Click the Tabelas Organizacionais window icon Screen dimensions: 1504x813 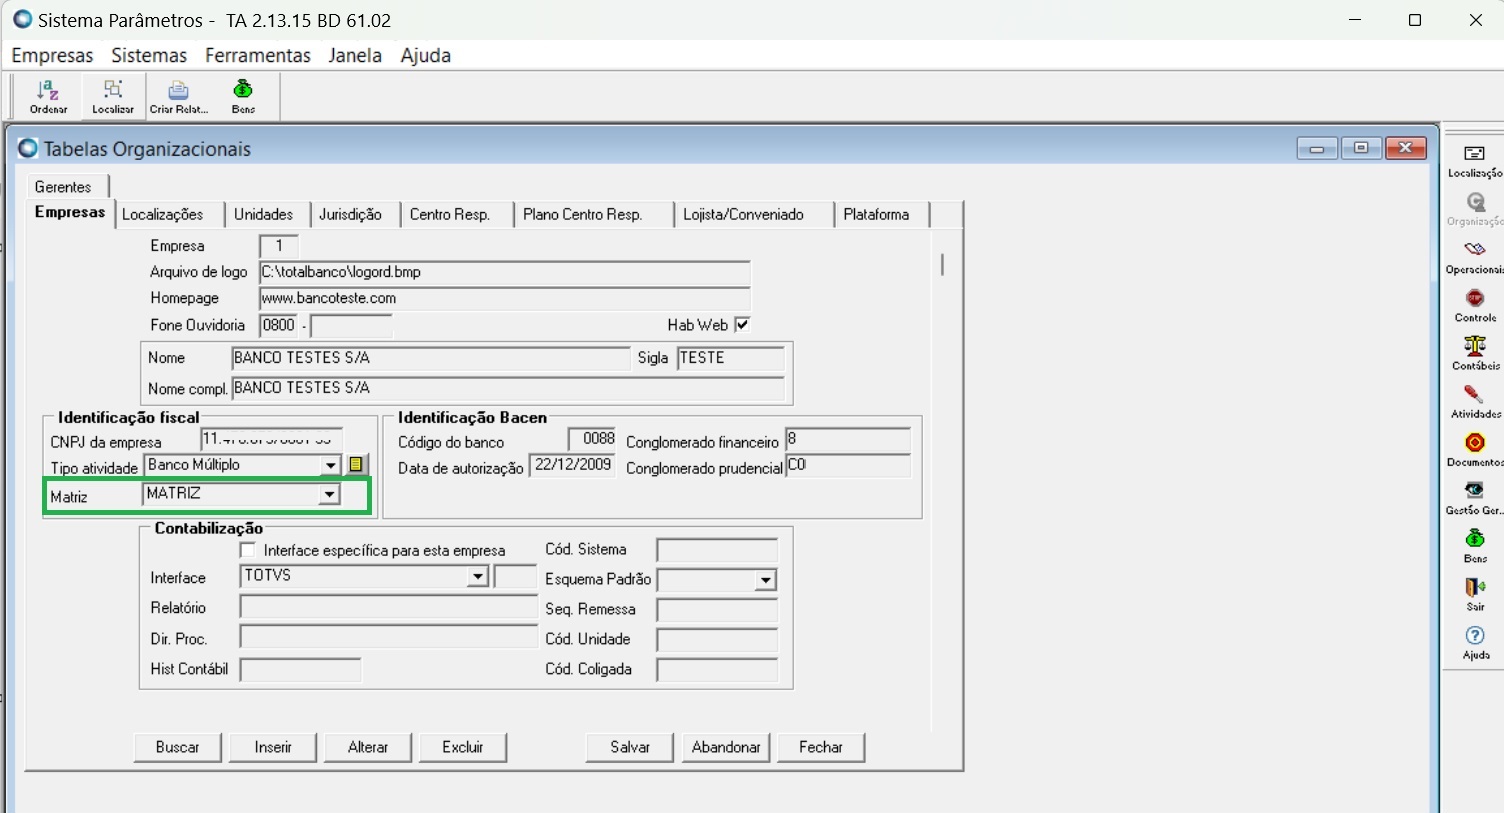28,148
